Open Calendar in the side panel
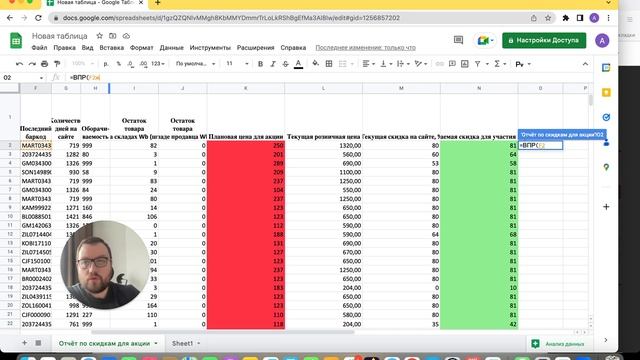 click(606, 68)
